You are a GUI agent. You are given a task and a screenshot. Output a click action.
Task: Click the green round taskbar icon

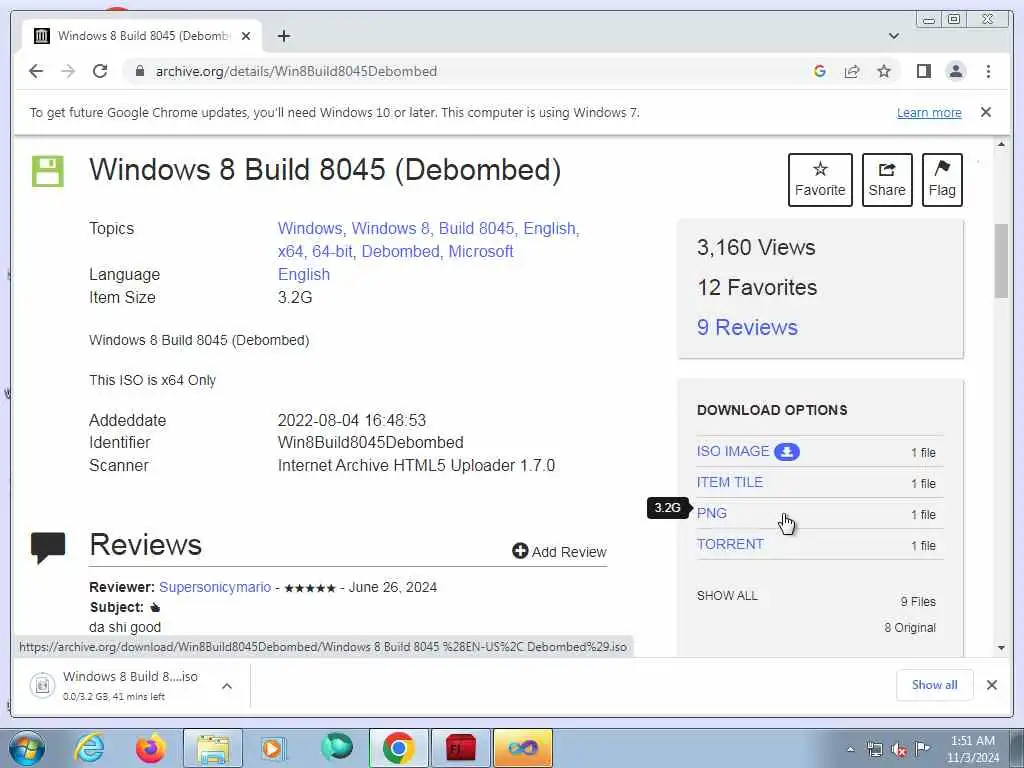(336, 747)
